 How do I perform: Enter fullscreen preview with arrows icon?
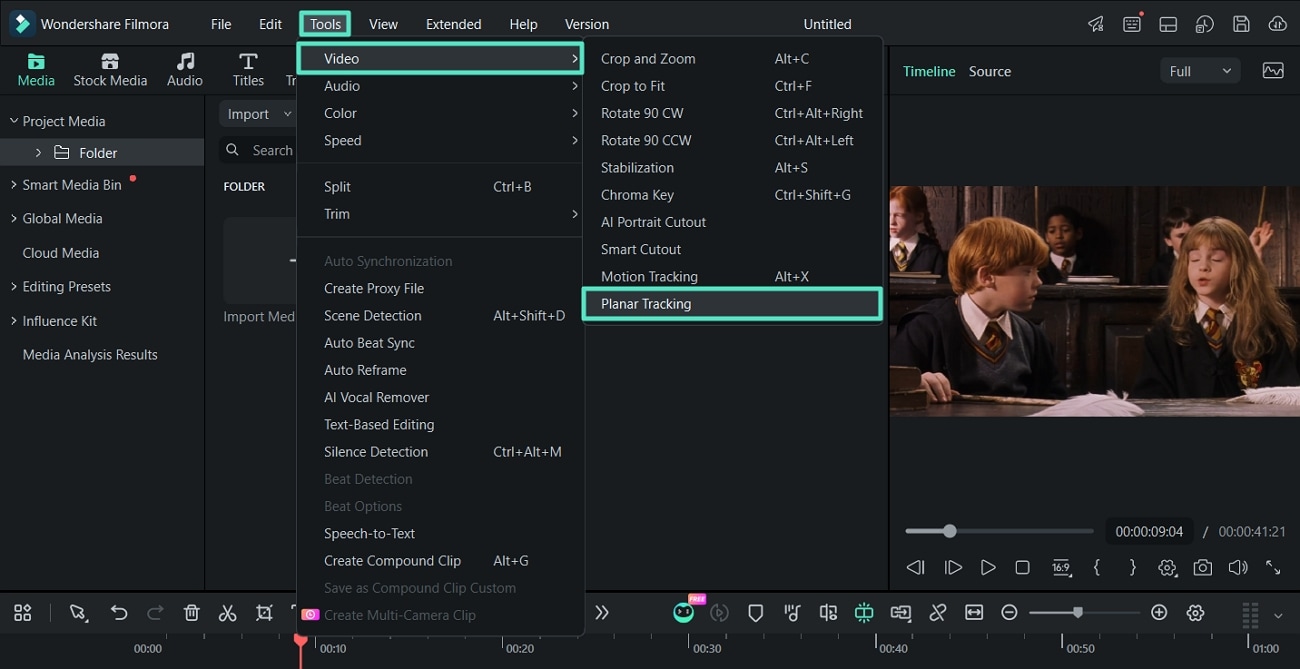(x=1273, y=567)
